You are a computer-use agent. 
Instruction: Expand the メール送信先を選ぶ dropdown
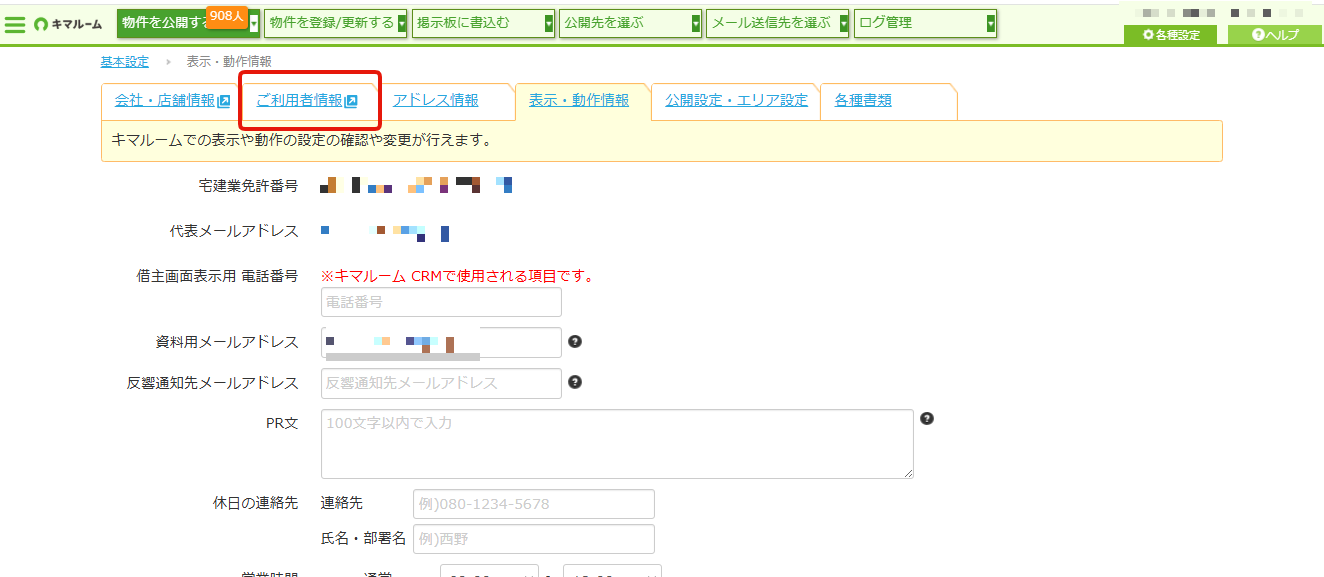[x=844, y=23]
